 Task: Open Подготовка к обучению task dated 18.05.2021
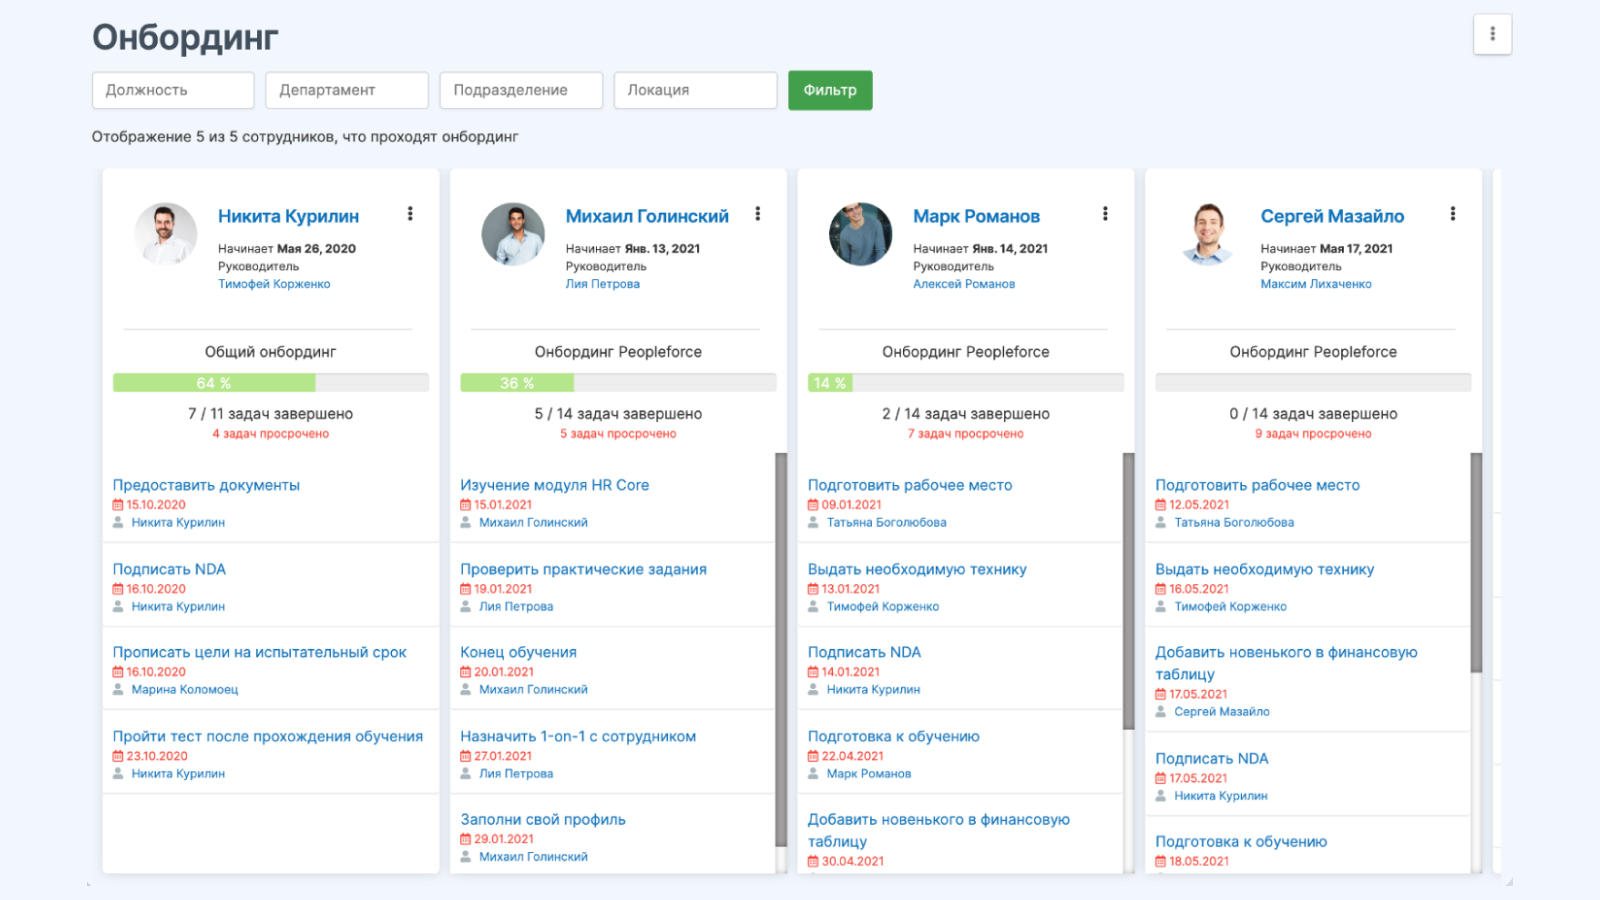[x=1241, y=842]
